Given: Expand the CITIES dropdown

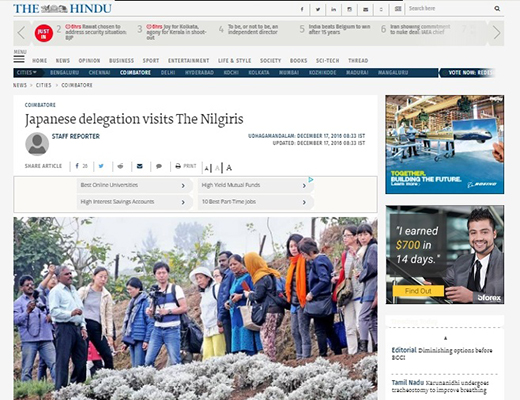Looking at the screenshot, I should (26, 73).
